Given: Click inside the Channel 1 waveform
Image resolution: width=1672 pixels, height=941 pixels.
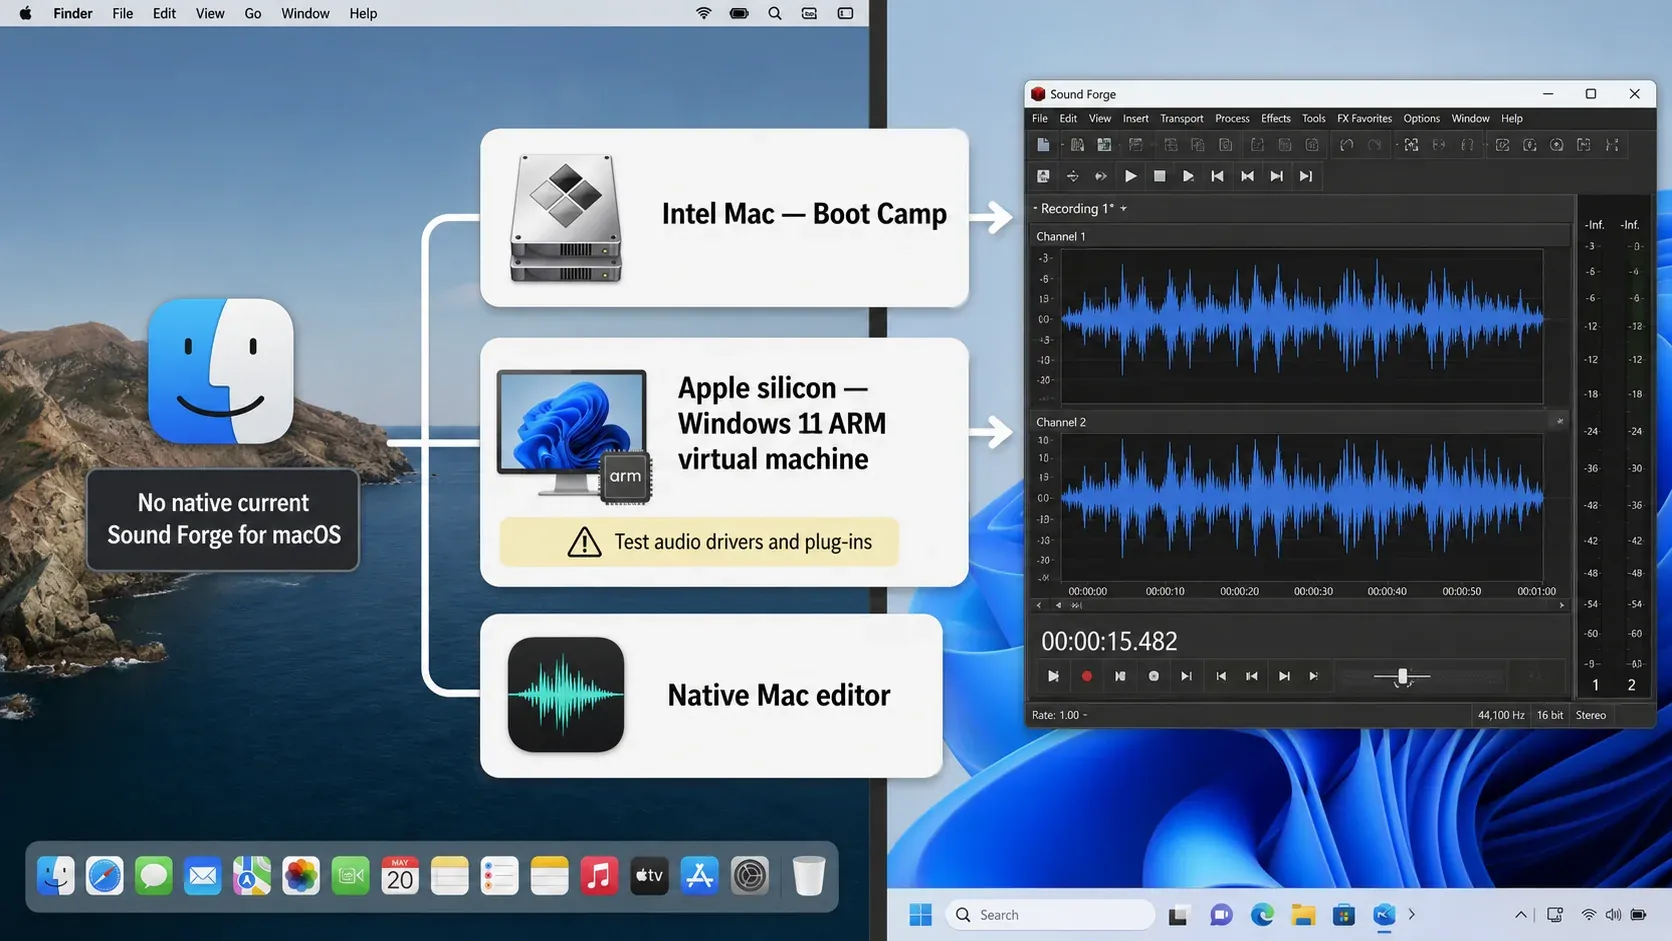Looking at the screenshot, I should pos(1301,325).
